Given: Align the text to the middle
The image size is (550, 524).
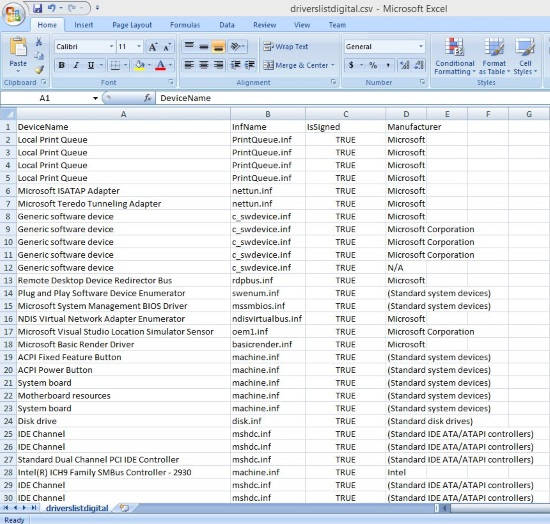Looking at the screenshot, I should click(204, 46).
